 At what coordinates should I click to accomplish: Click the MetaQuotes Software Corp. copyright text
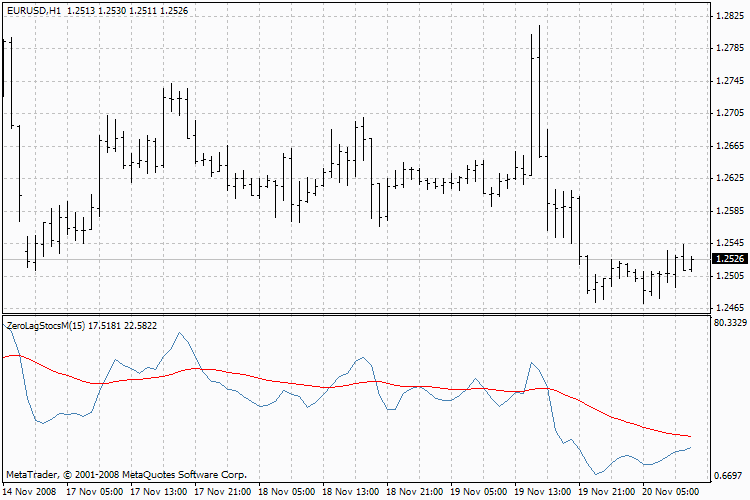125,474
